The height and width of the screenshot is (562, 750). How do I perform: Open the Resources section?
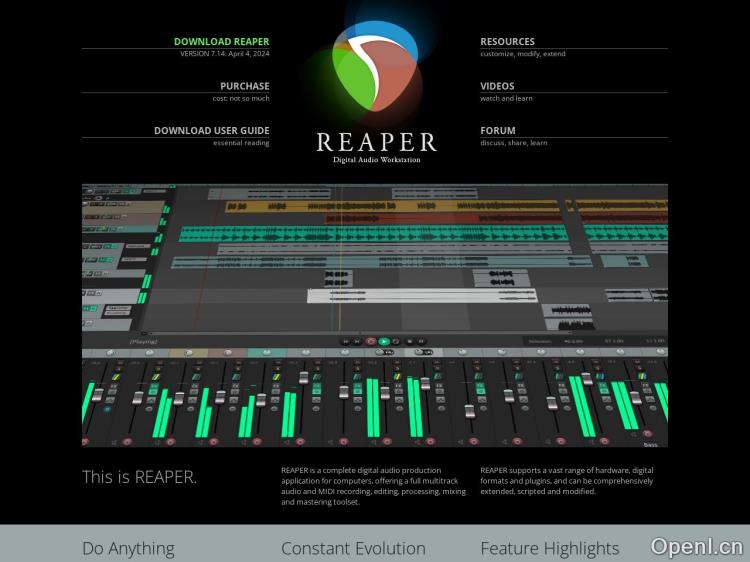tap(507, 42)
